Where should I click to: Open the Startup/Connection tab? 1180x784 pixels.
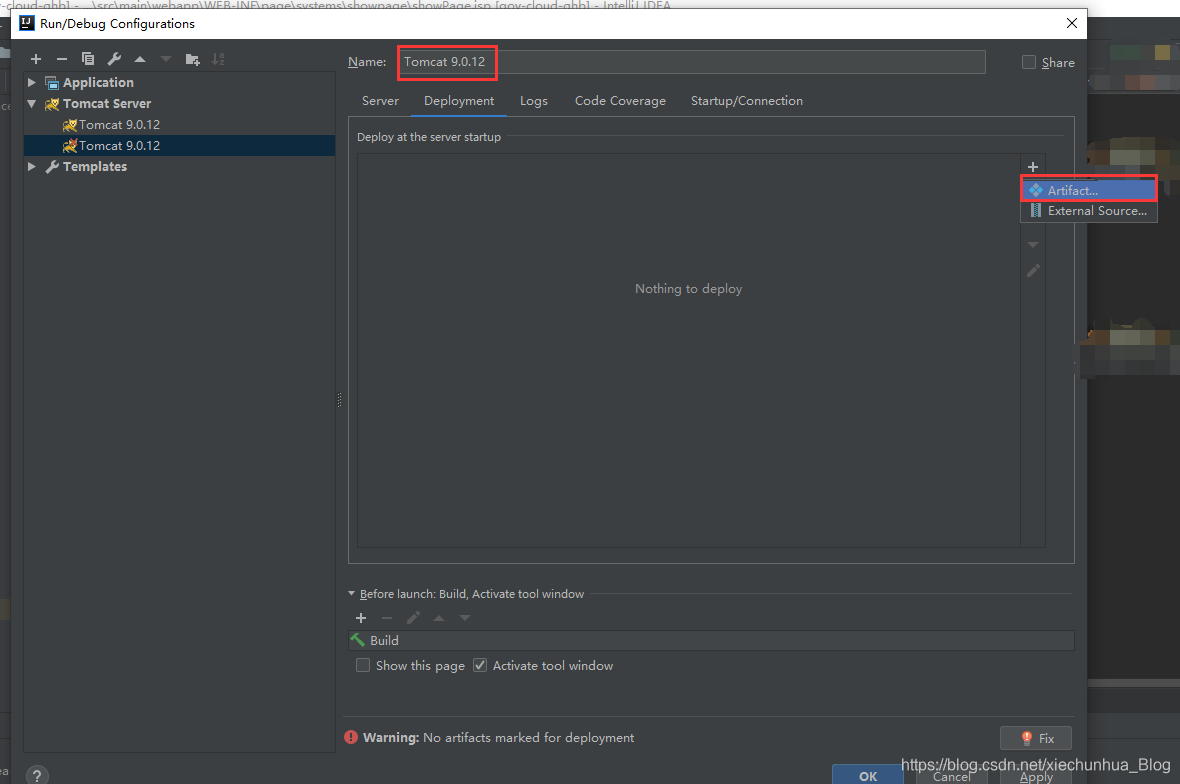(x=747, y=101)
